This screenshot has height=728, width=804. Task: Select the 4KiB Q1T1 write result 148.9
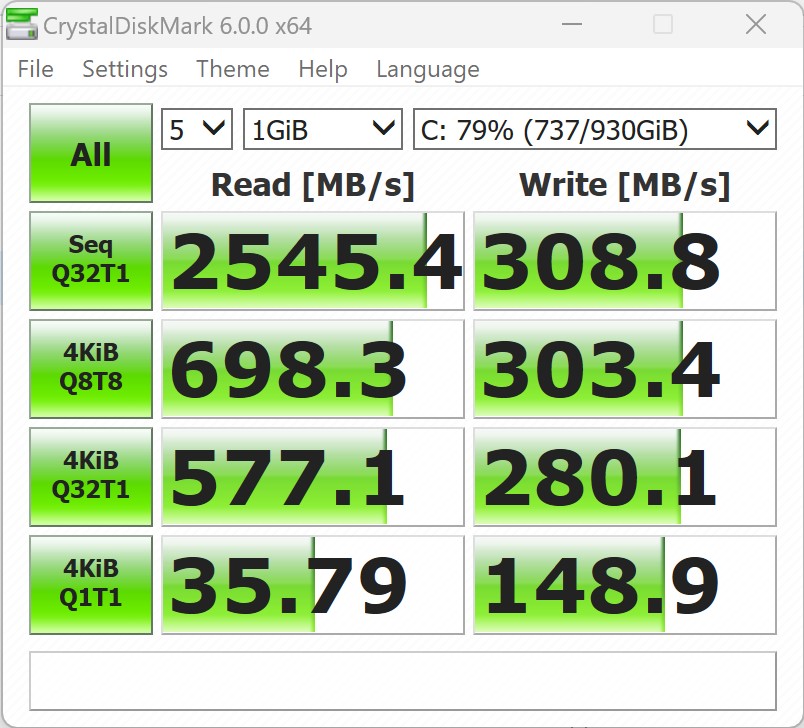click(x=625, y=585)
